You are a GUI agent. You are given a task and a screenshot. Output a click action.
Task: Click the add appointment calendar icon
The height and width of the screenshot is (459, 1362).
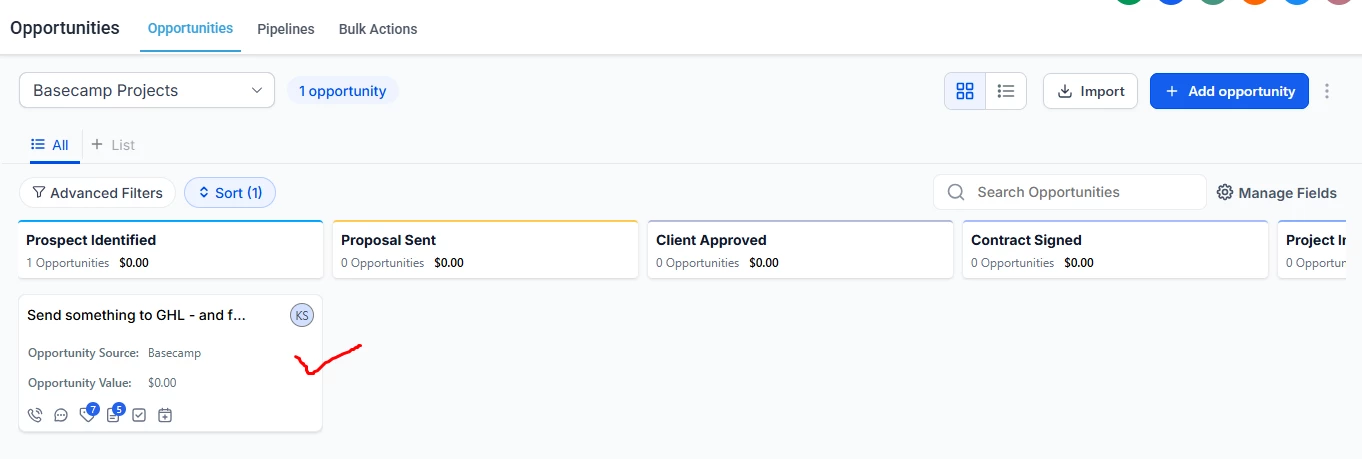click(x=165, y=415)
